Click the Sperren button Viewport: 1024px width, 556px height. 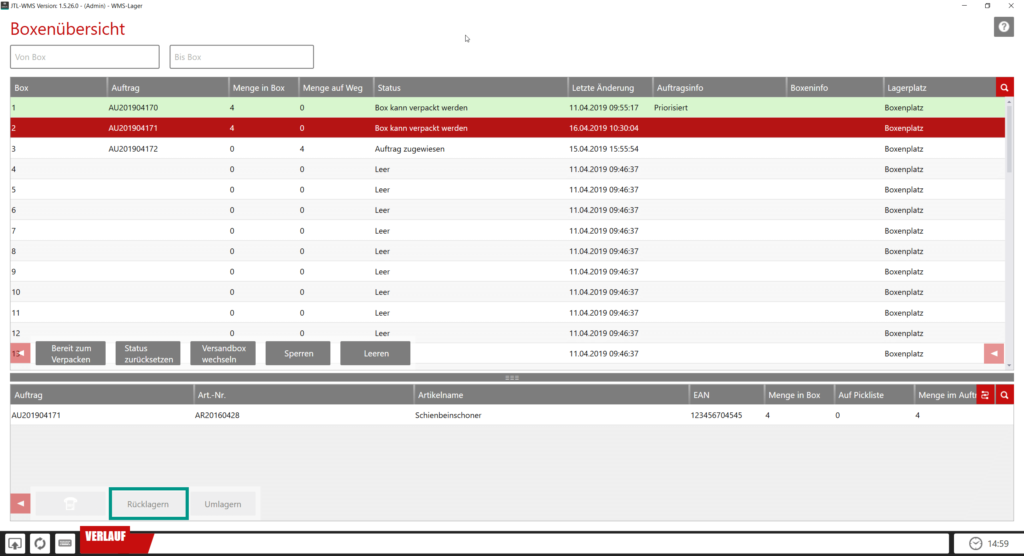(x=298, y=353)
